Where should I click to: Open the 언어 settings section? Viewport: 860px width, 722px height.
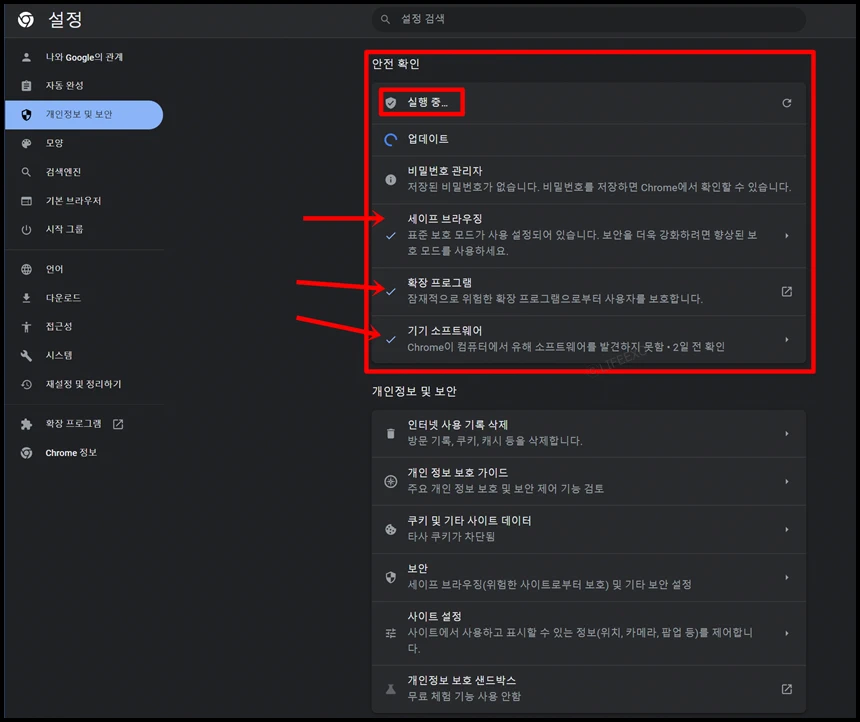coord(84,269)
